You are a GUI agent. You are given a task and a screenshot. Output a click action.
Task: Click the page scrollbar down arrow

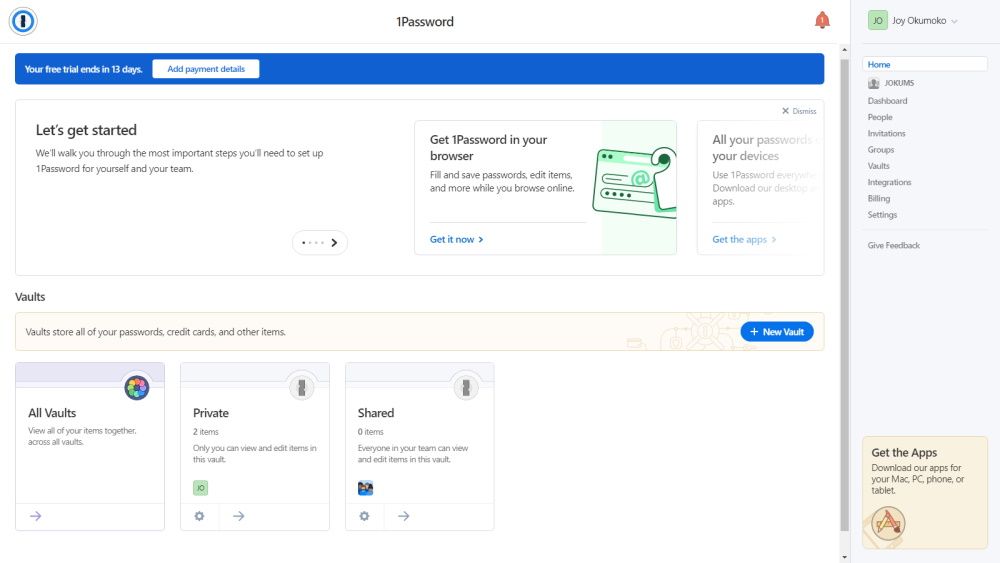(x=844, y=557)
